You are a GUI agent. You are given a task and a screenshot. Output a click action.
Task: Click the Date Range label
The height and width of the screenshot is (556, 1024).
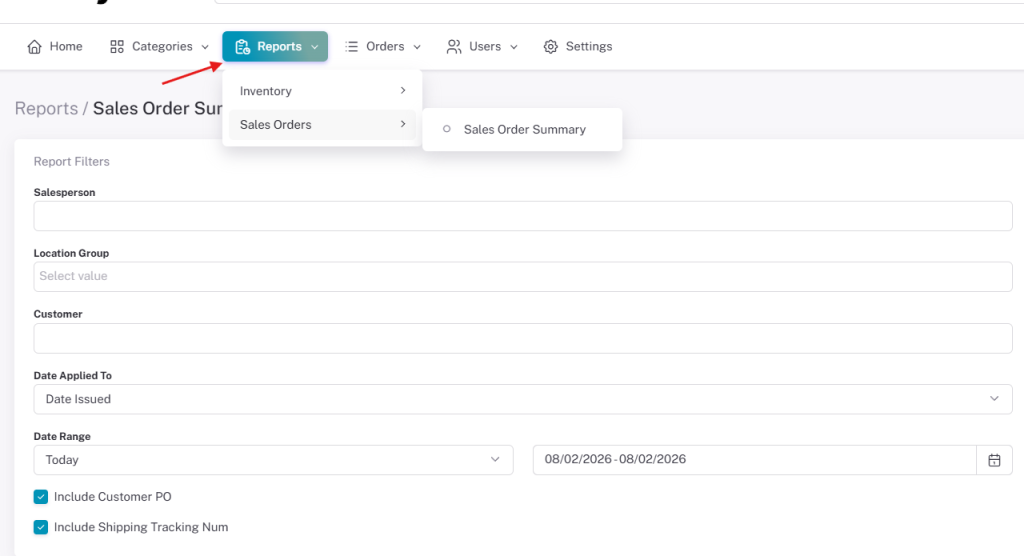pos(62,436)
